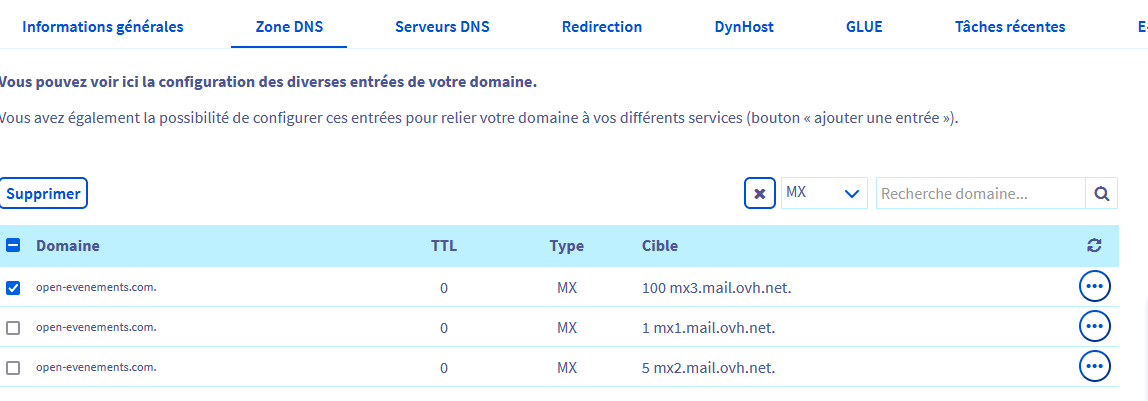Click the Recherche domaine search field
The width and height of the screenshot is (1148, 401).
[980, 194]
